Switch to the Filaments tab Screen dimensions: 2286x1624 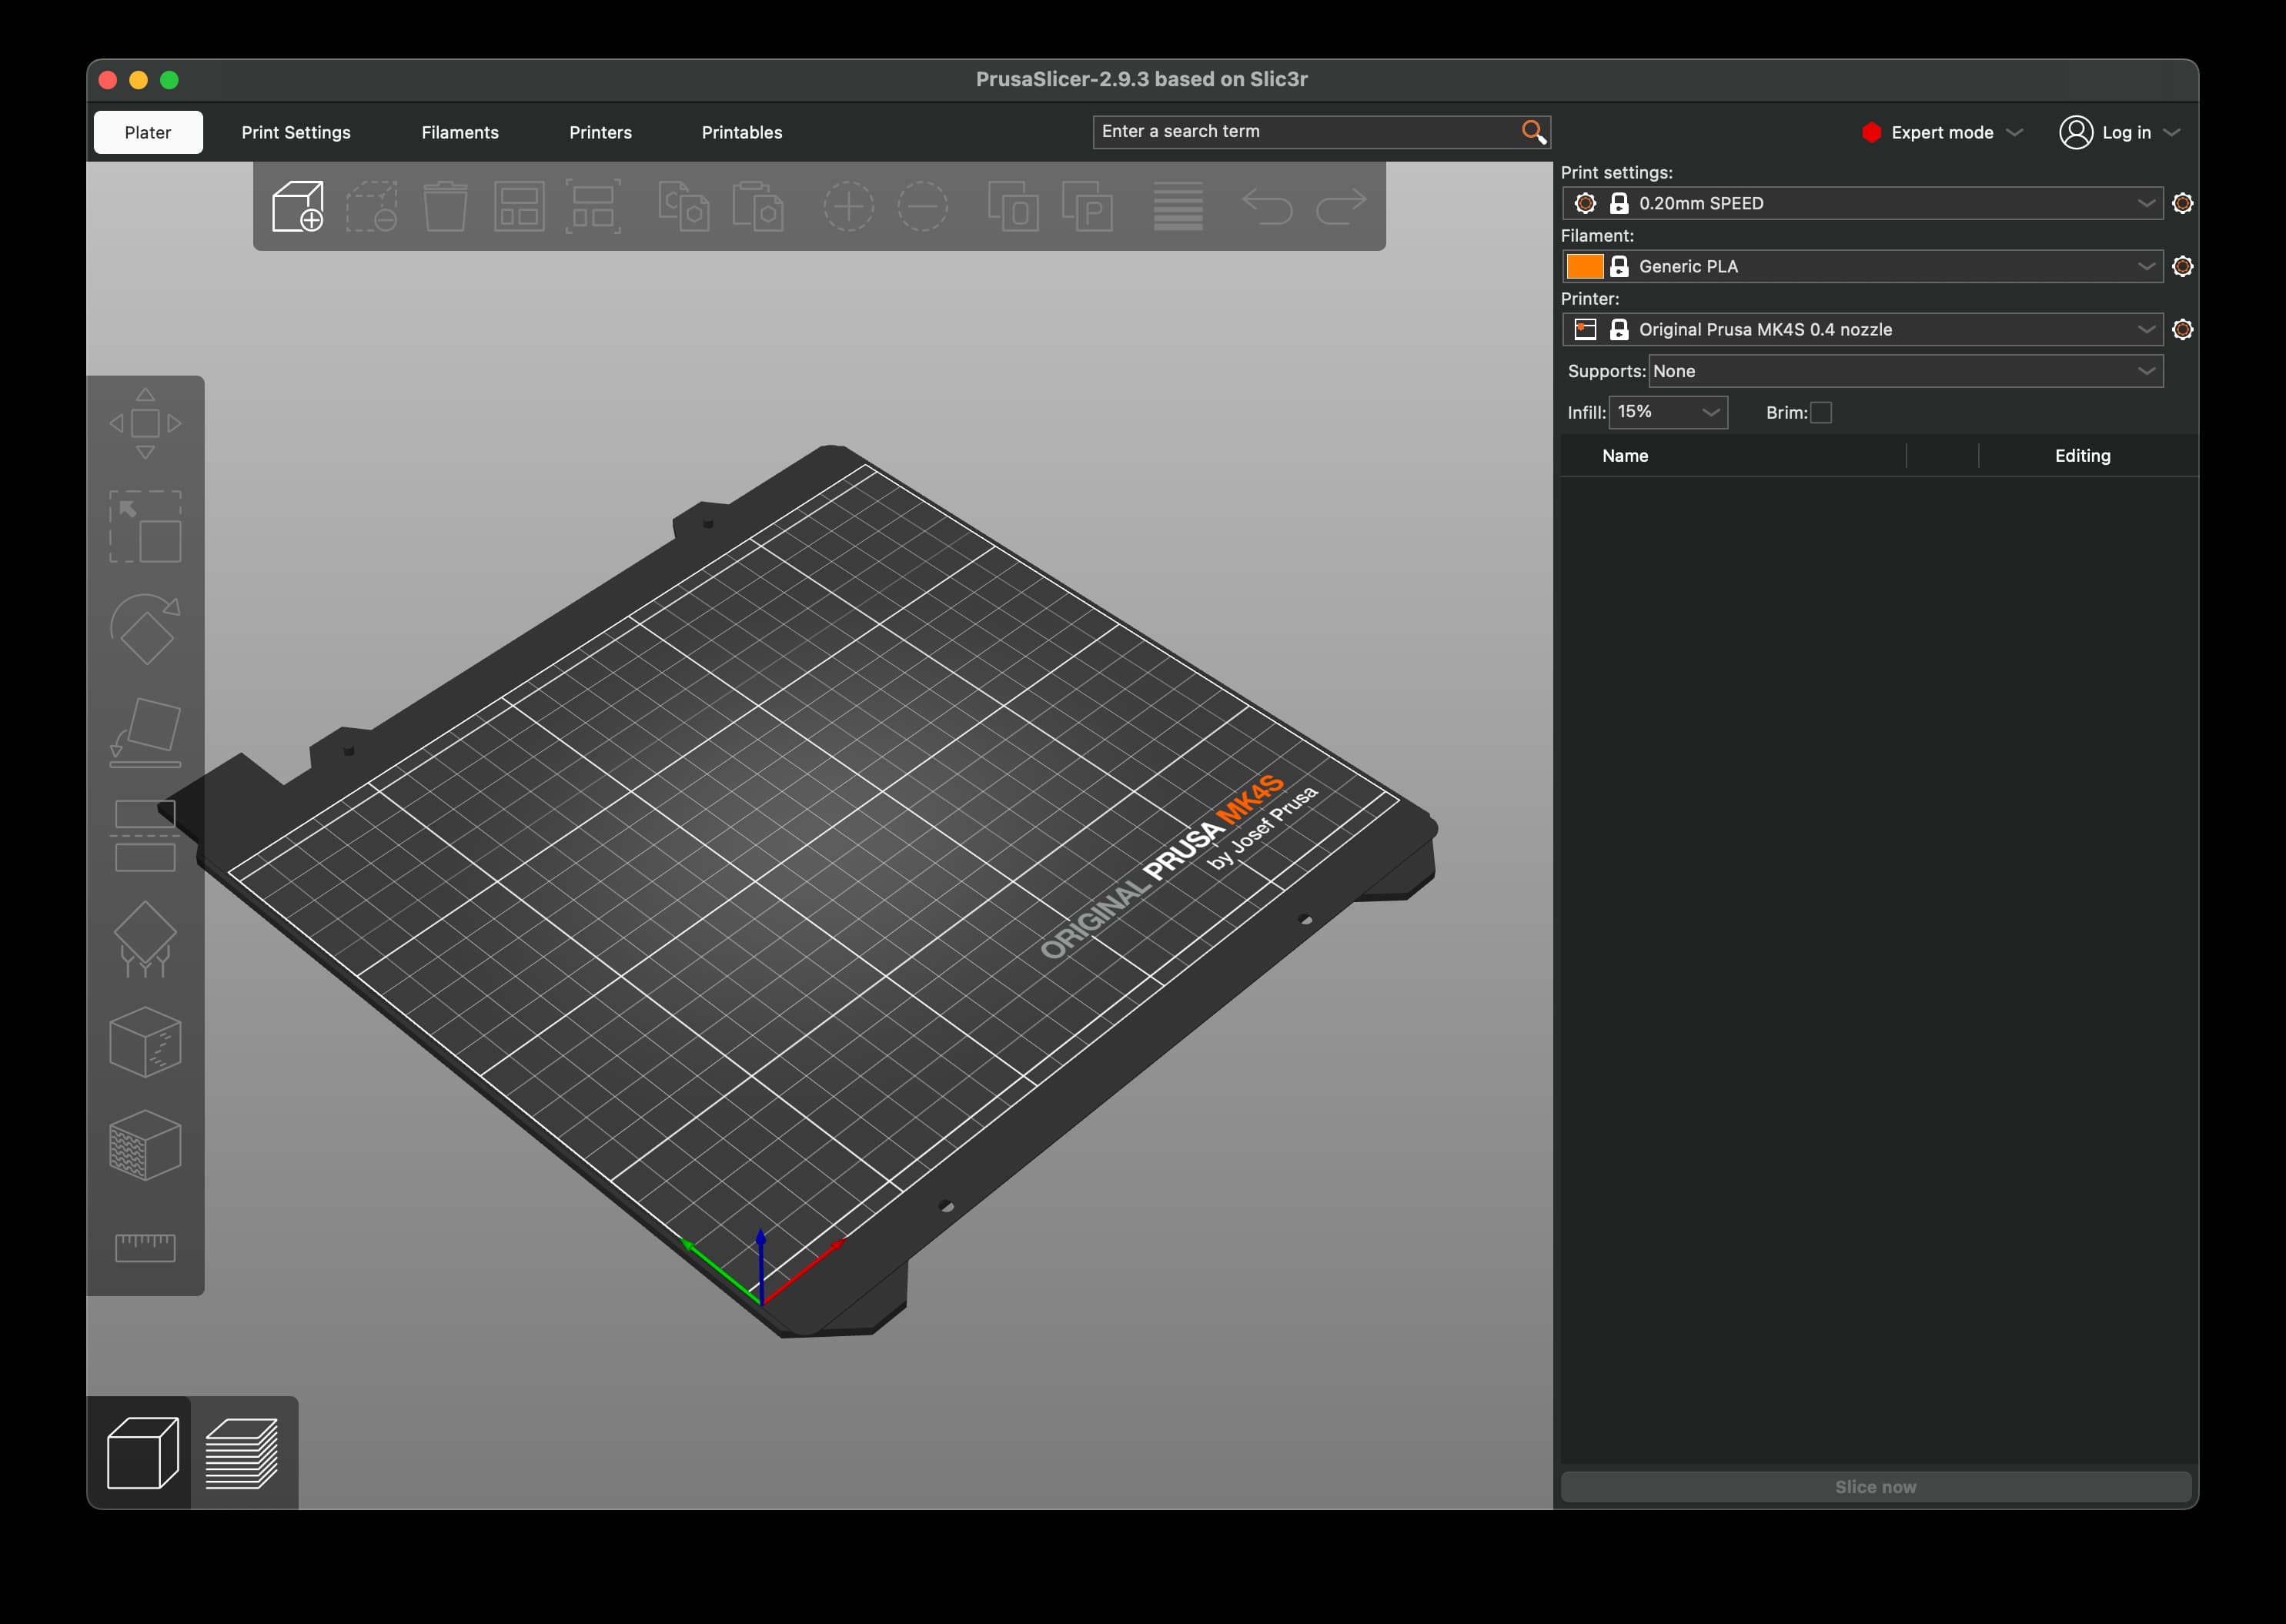click(x=460, y=133)
